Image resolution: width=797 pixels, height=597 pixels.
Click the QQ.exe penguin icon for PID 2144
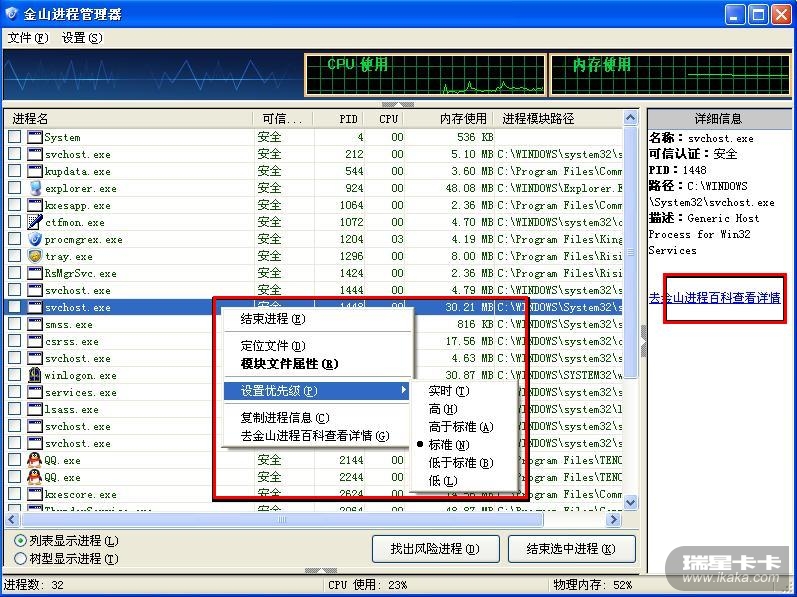(35, 460)
